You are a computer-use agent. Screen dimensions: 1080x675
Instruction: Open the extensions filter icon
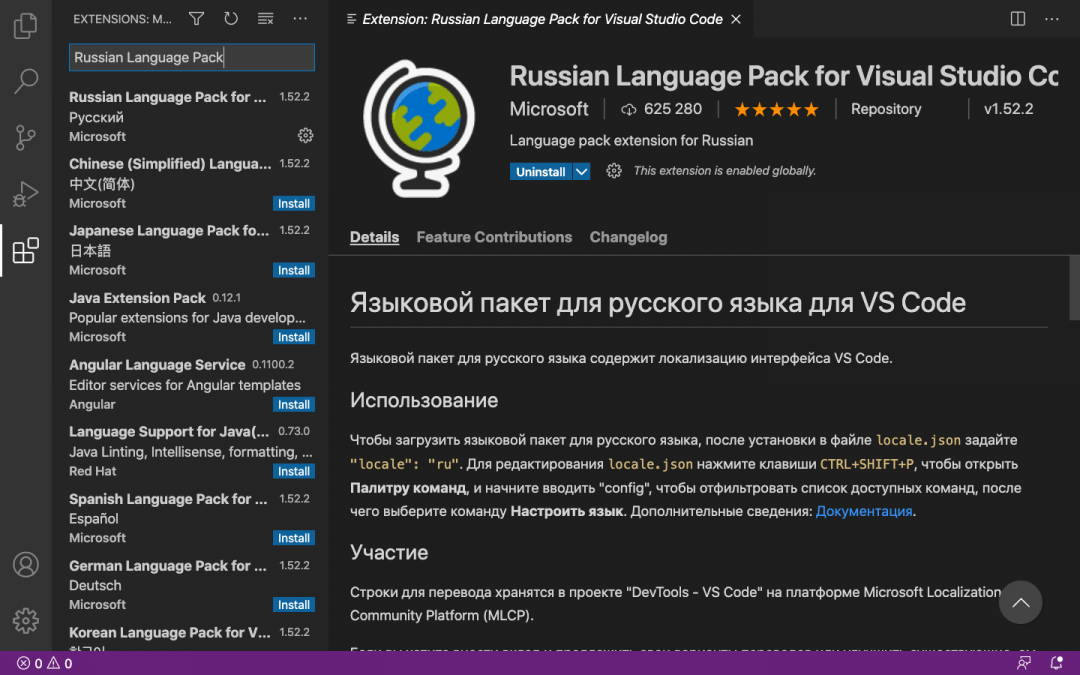(196, 18)
